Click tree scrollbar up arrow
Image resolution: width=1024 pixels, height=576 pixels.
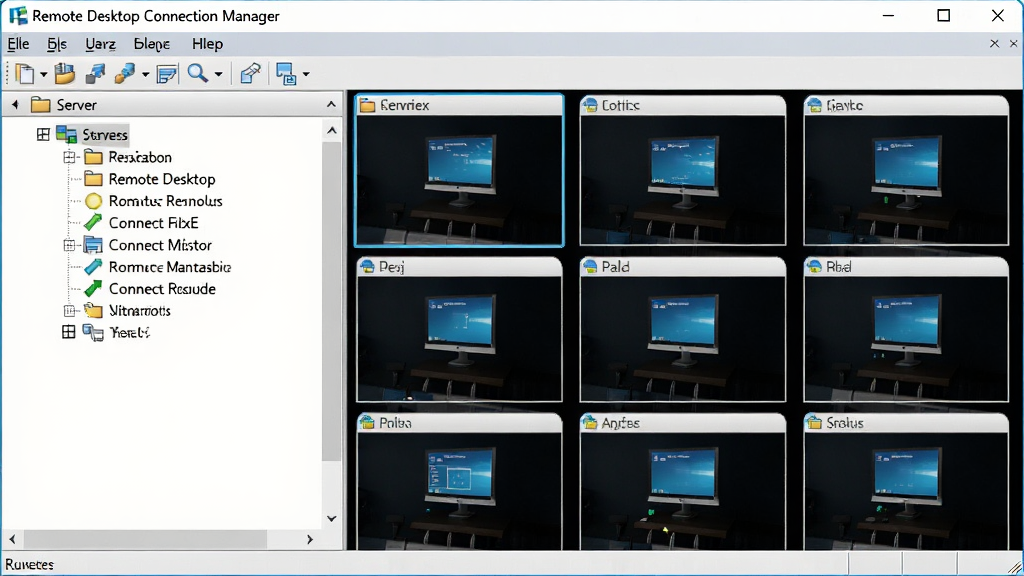(x=332, y=131)
